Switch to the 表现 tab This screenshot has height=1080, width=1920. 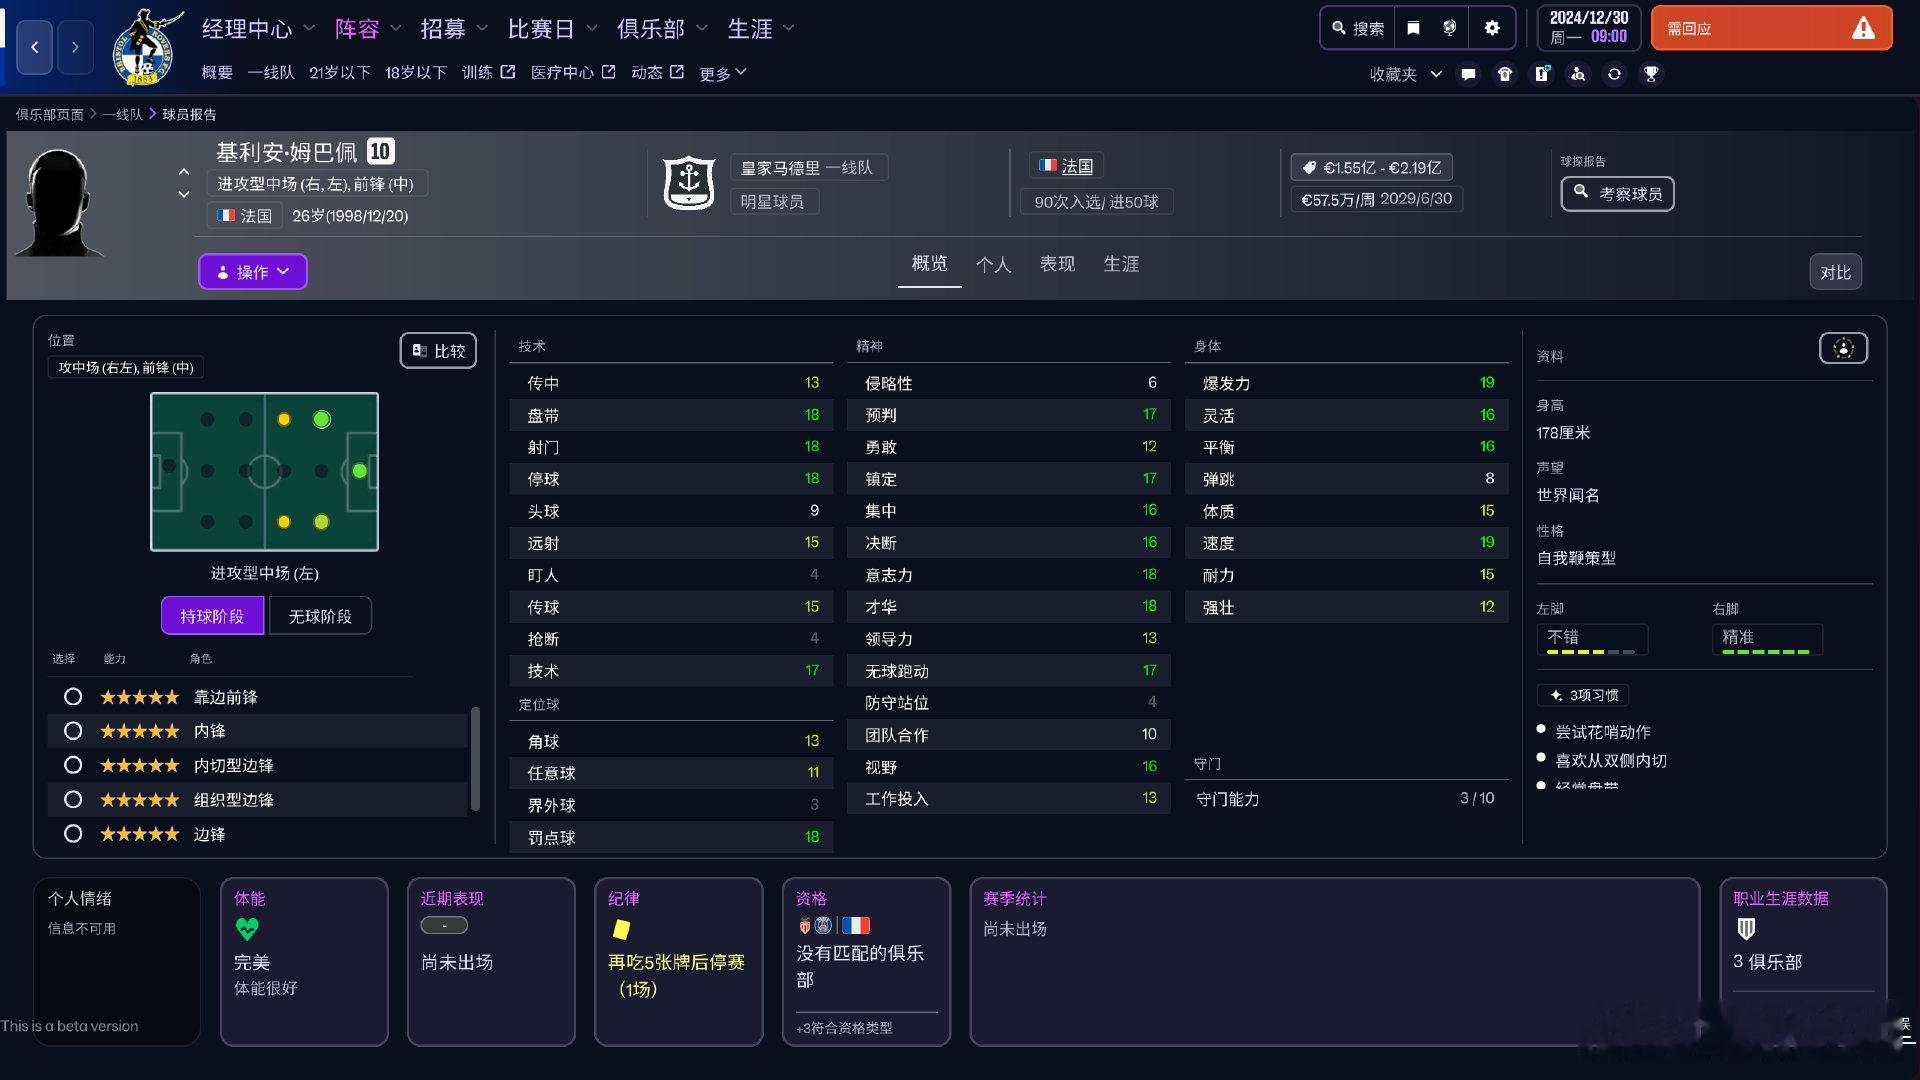pyautogui.click(x=1057, y=264)
